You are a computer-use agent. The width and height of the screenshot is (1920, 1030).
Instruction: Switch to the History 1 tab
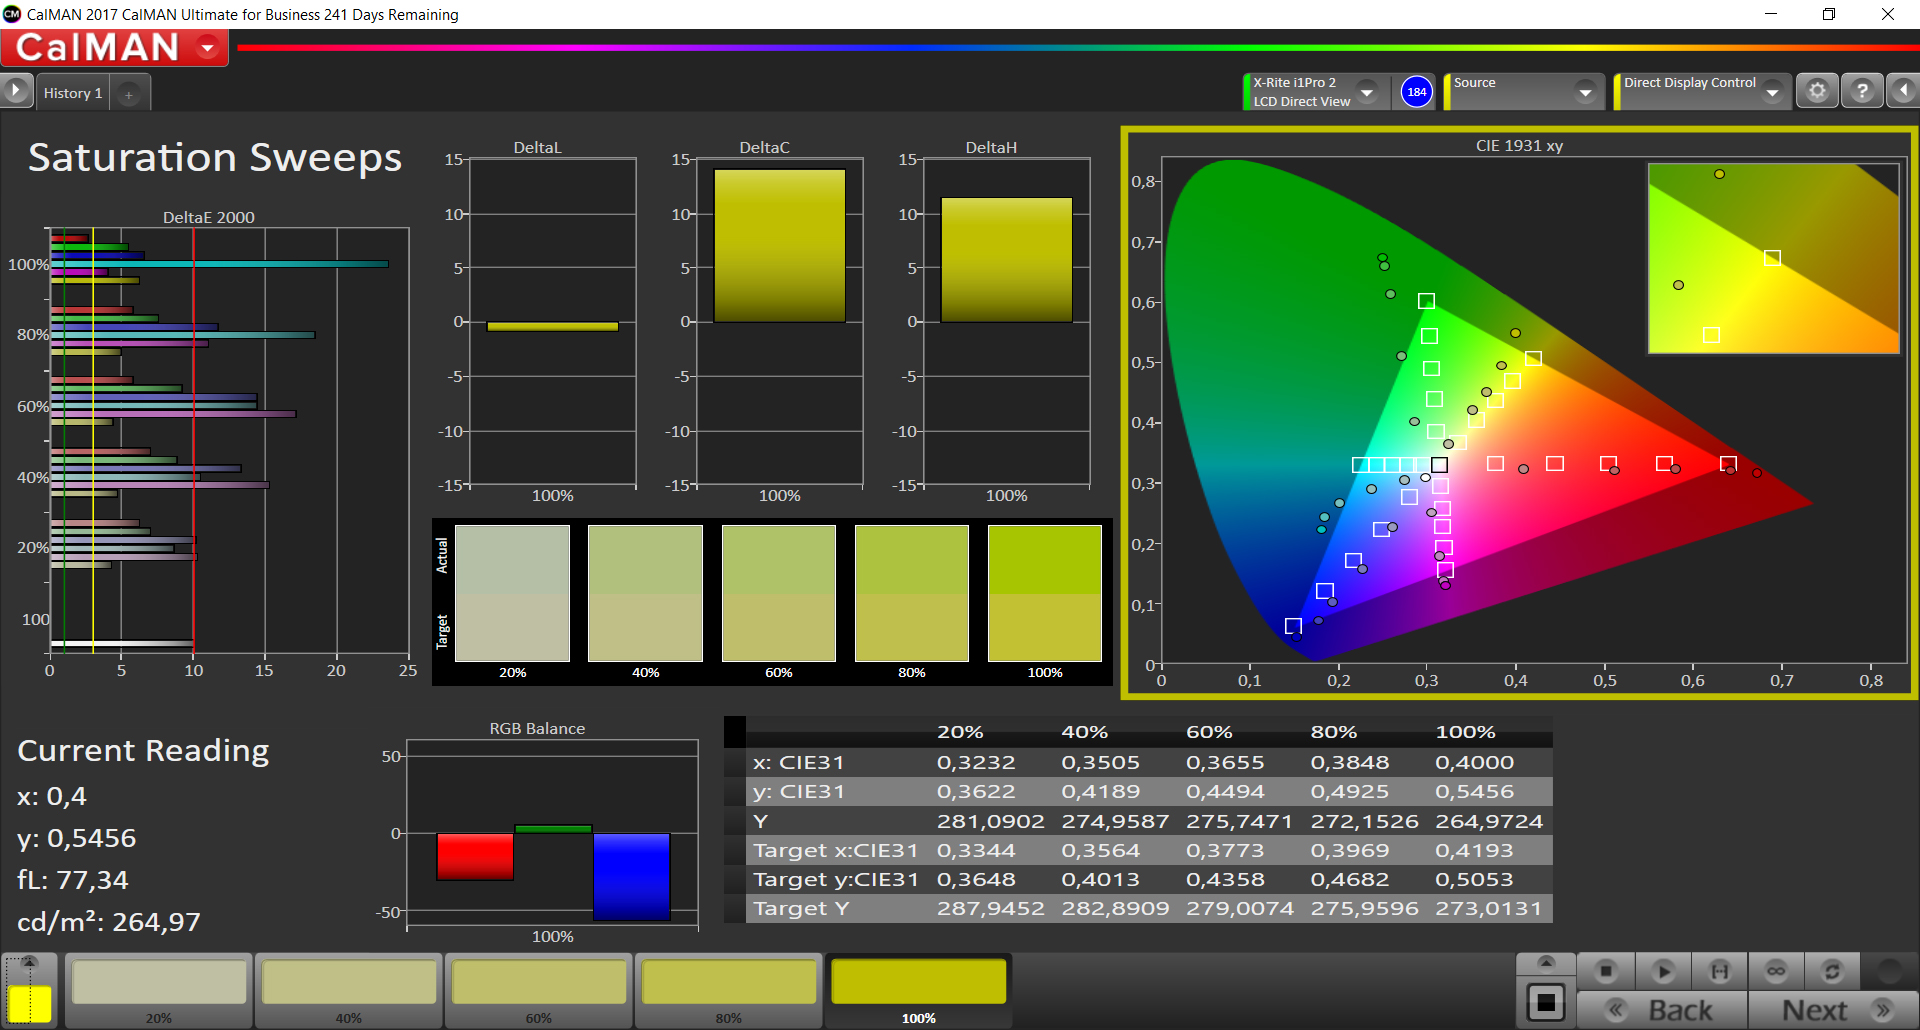(73, 93)
